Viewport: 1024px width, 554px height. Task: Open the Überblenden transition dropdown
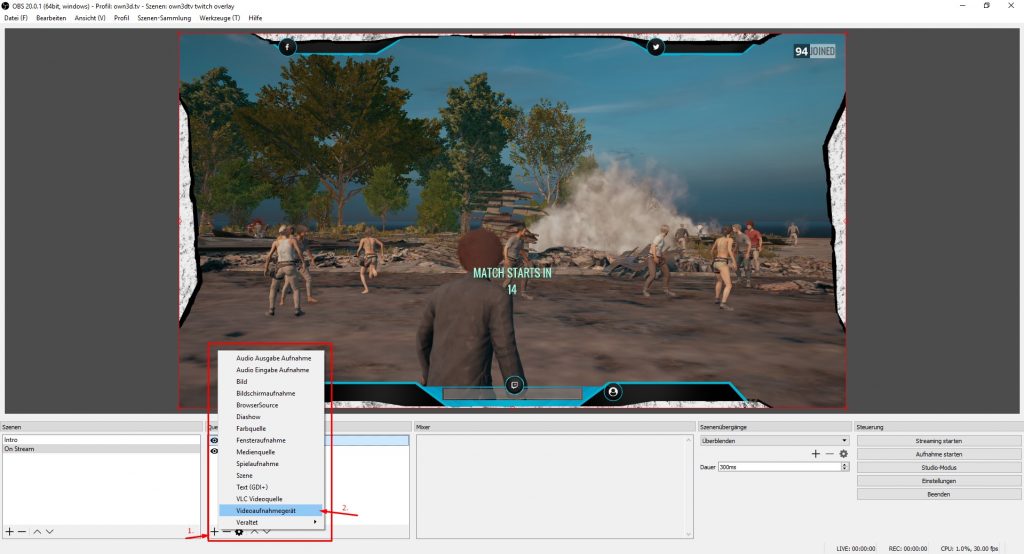pos(773,440)
